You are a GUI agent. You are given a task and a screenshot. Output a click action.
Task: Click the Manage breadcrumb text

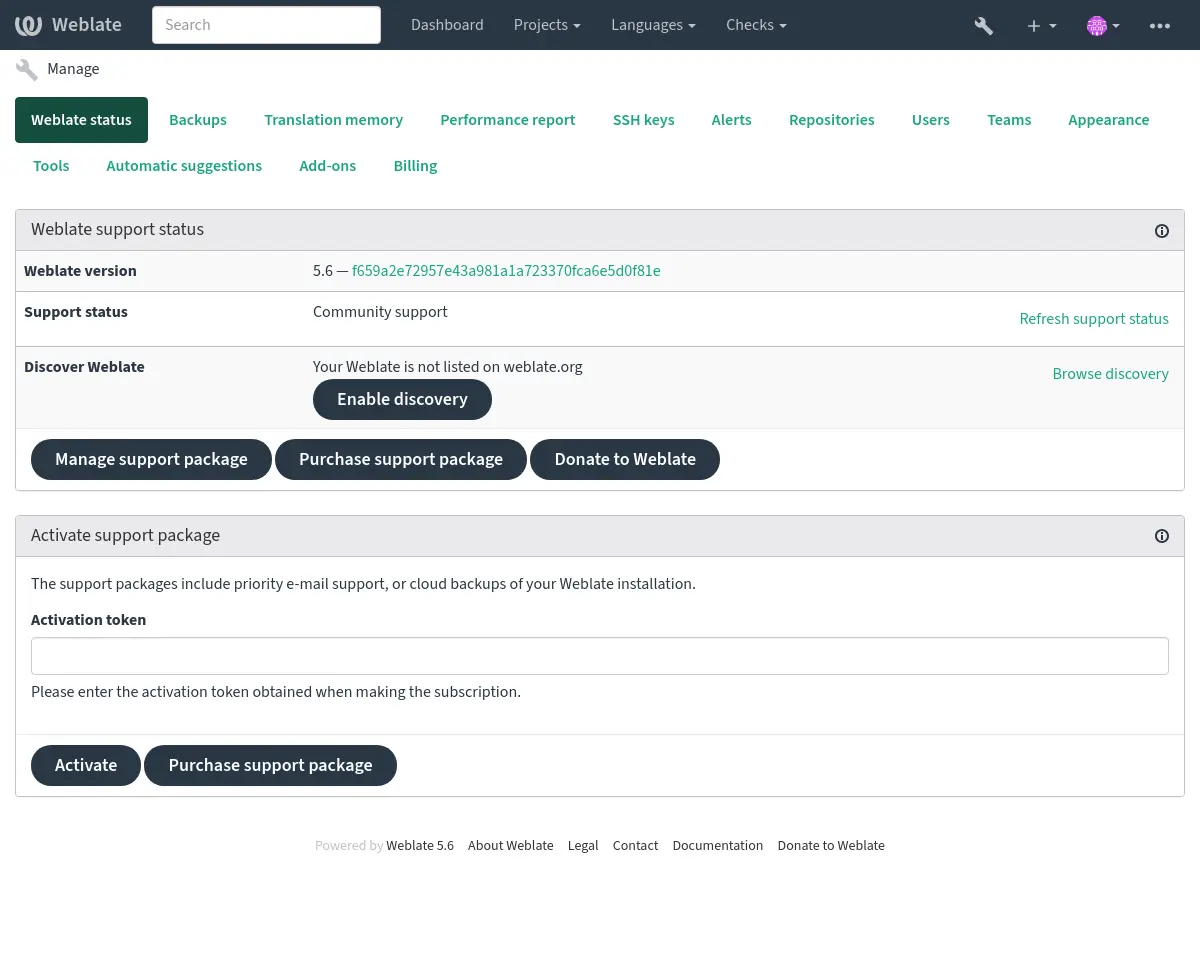[x=73, y=69]
